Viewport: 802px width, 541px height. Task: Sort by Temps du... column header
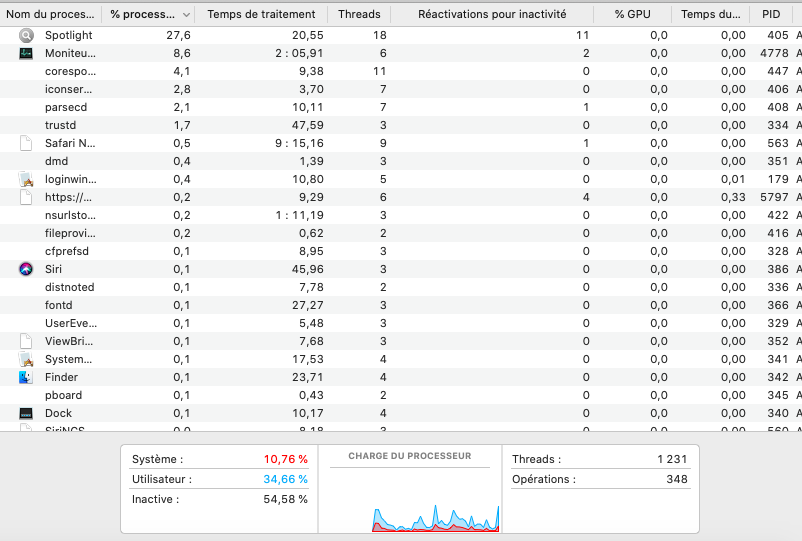tap(710, 14)
